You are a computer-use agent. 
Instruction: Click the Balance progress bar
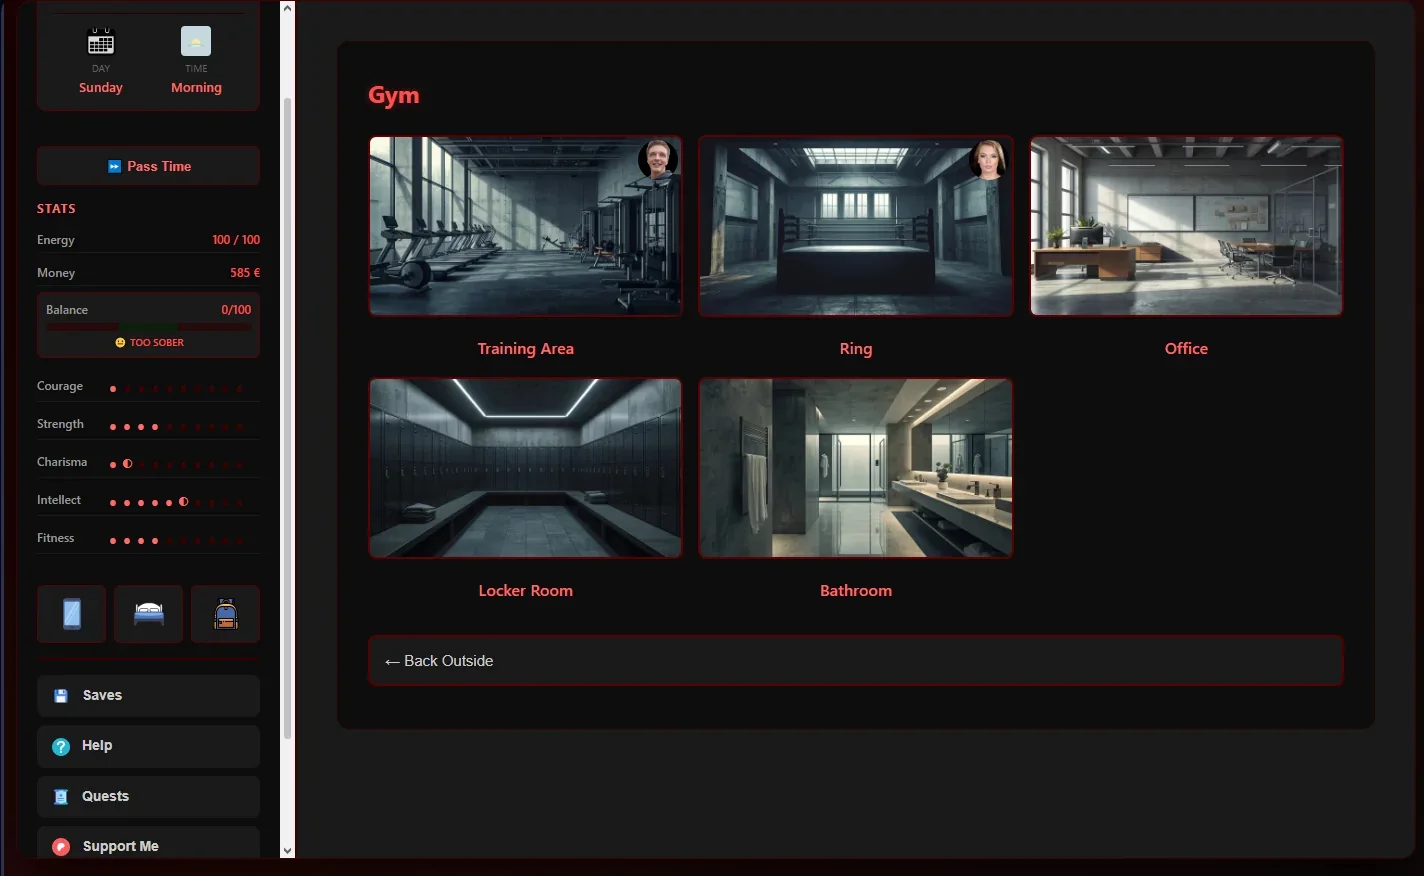click(148, 327)
